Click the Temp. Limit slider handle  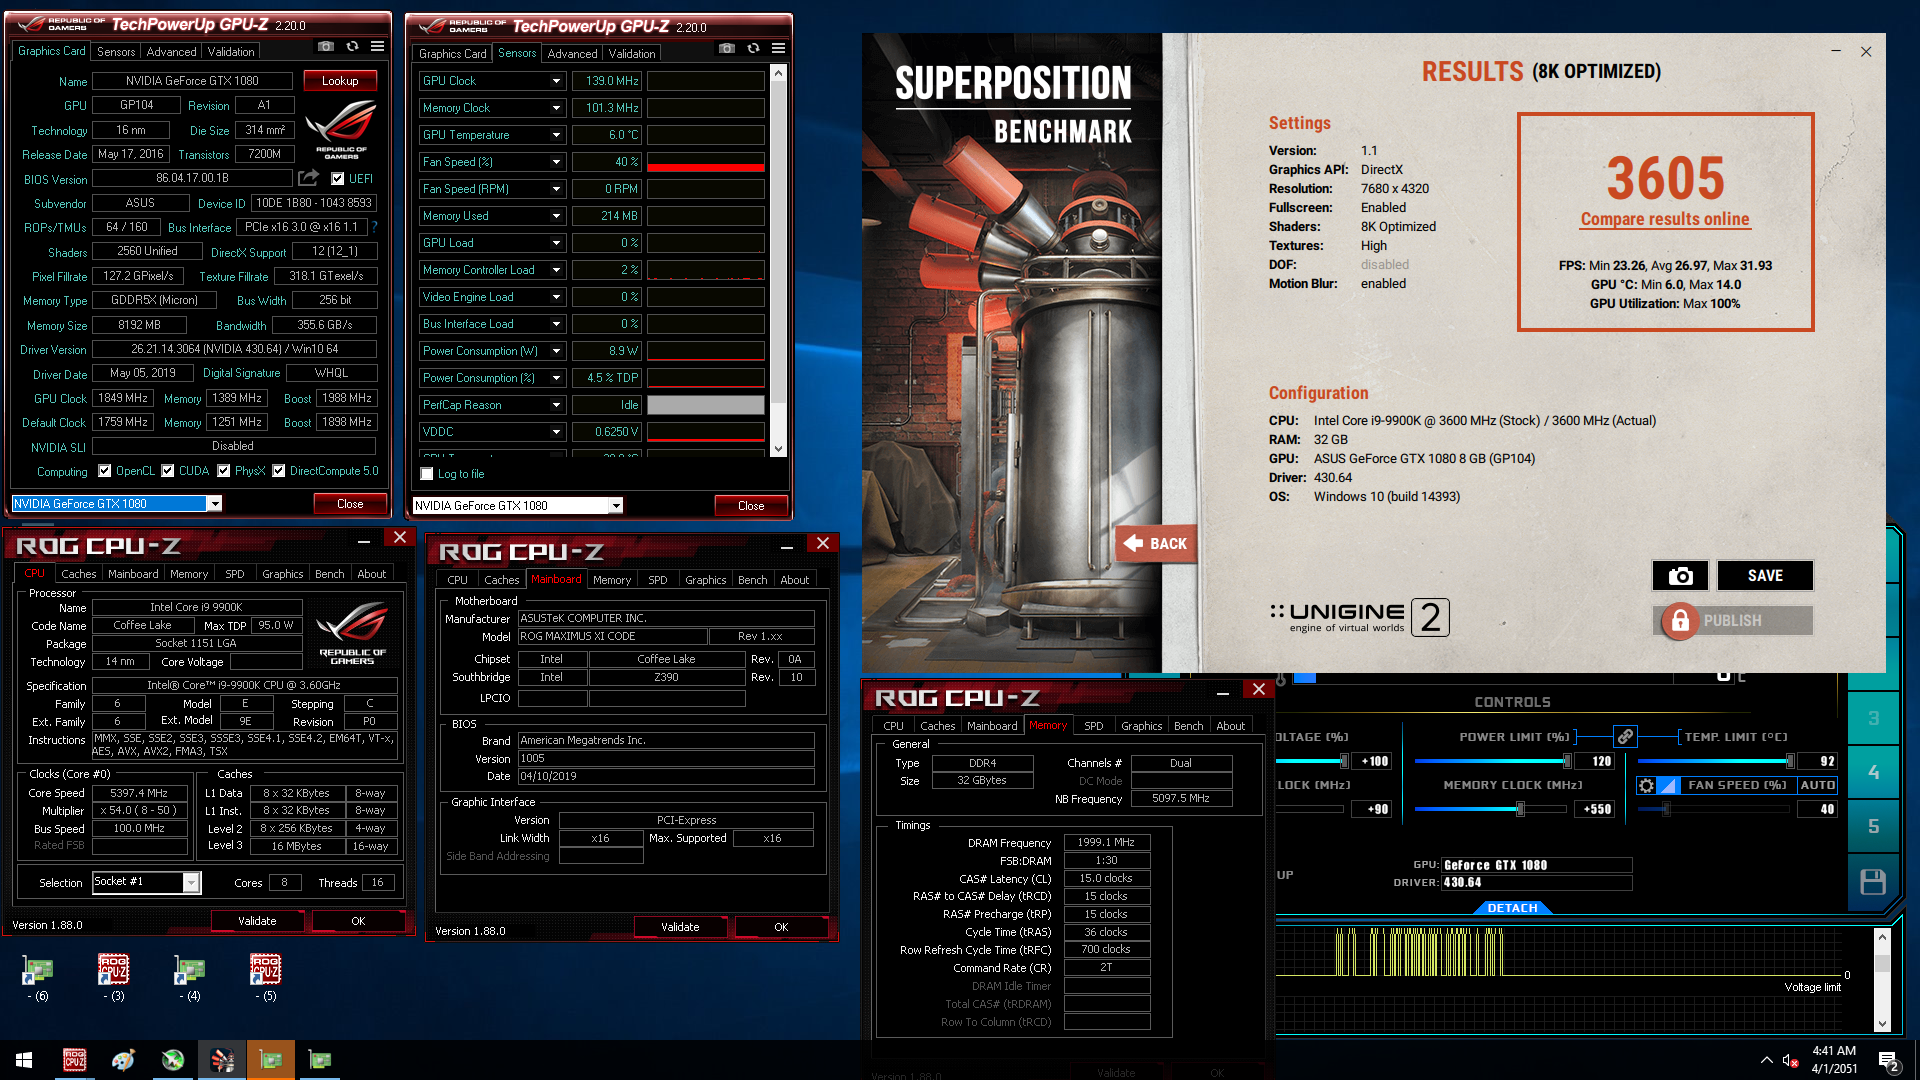coord(1790,761)
